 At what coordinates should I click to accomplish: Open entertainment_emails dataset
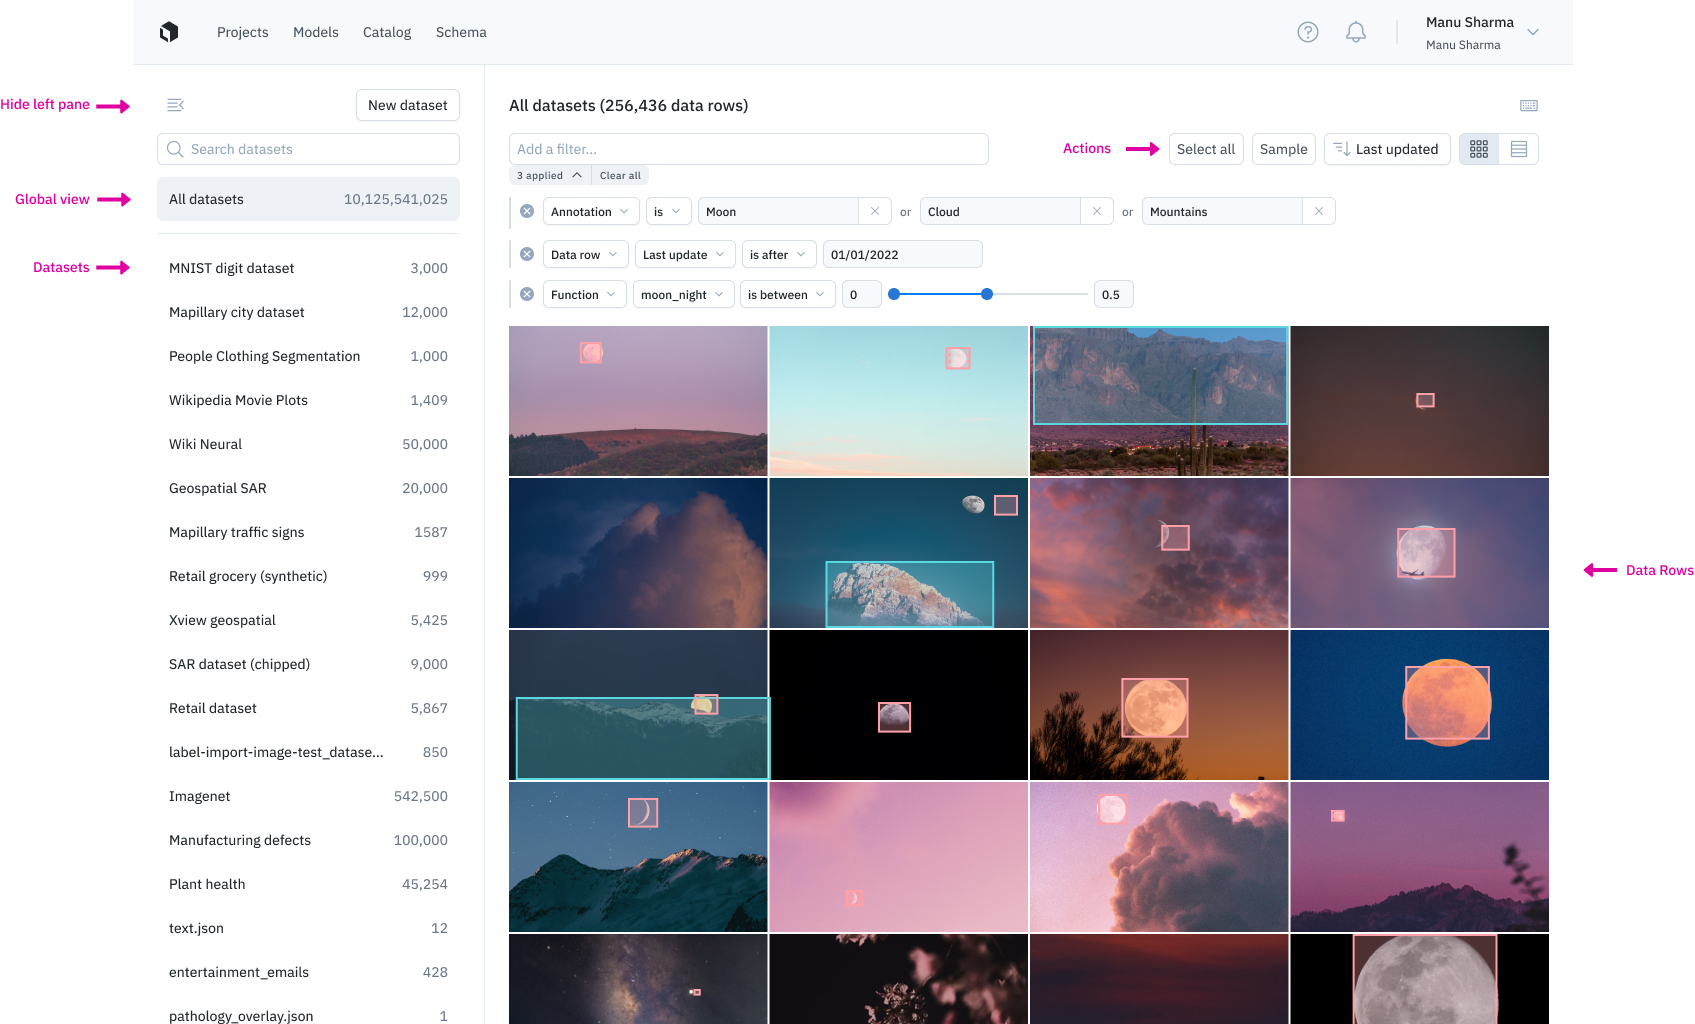click(x=308, y=972)
